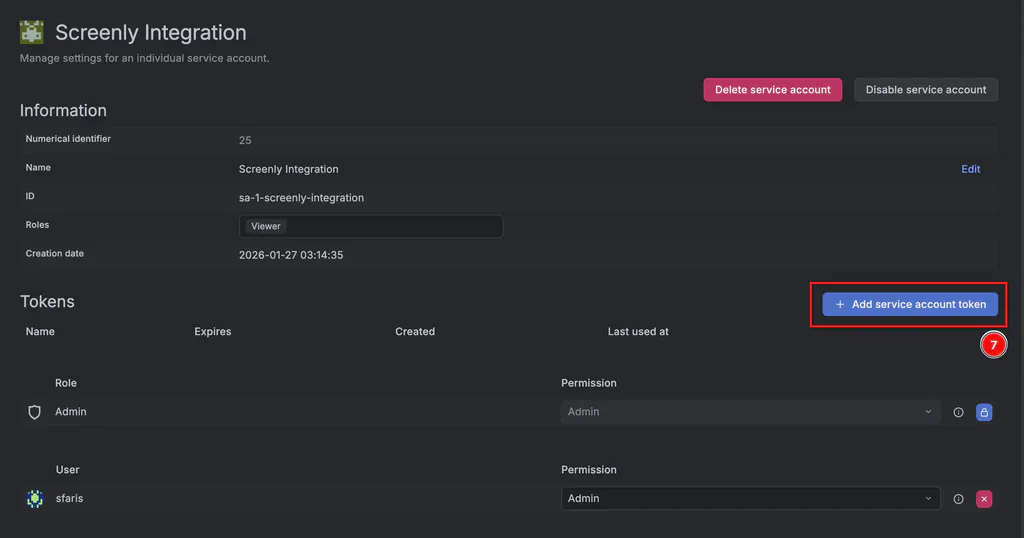Click the Viewer role tag
This screenshot has height=538, width=1024.
[x=266, y=226]
